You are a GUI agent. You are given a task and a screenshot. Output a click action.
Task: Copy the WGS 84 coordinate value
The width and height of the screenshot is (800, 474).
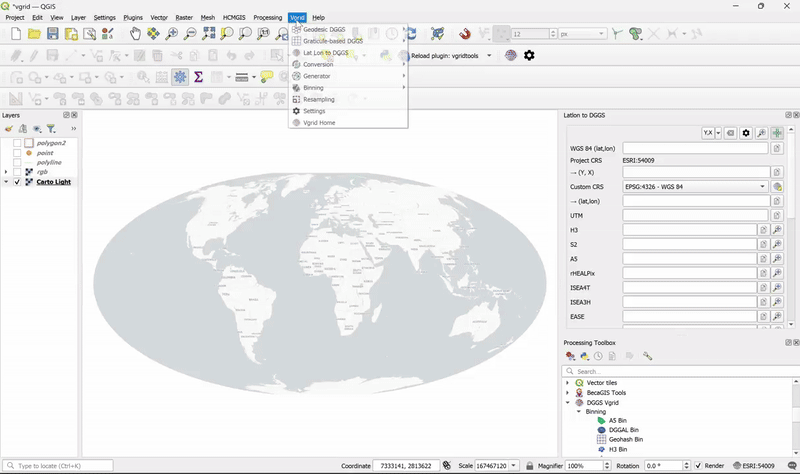[776, 148]
